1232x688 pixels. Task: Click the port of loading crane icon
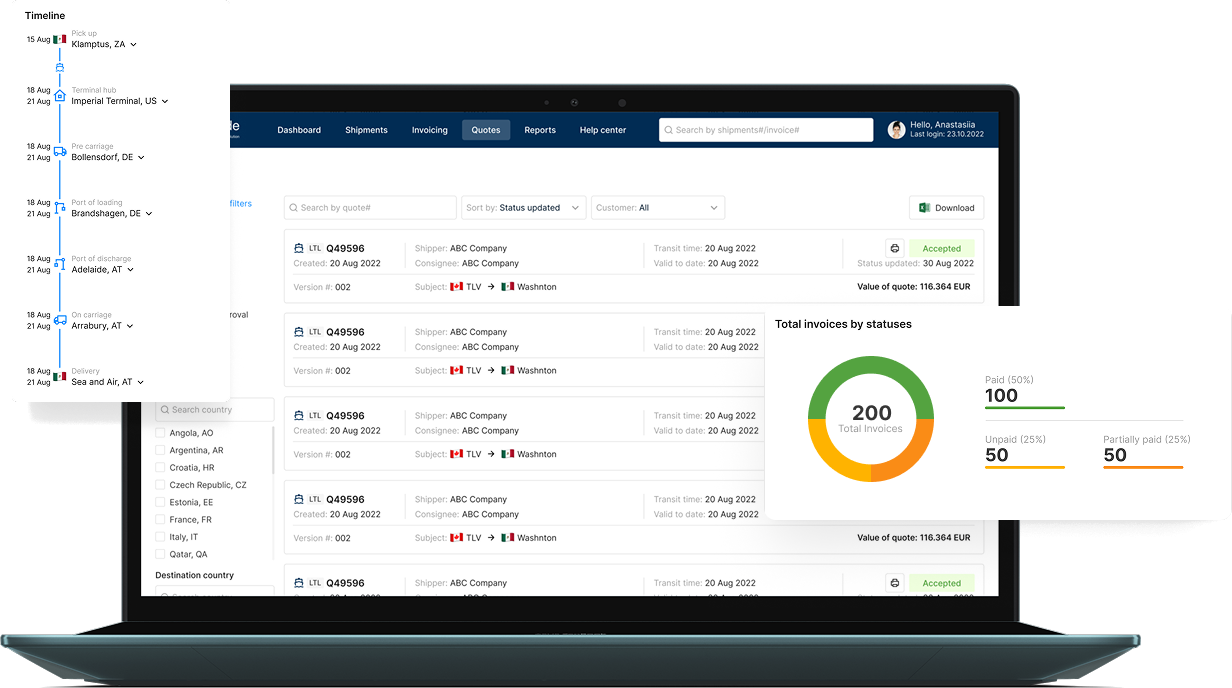click(x=60, y=208)
